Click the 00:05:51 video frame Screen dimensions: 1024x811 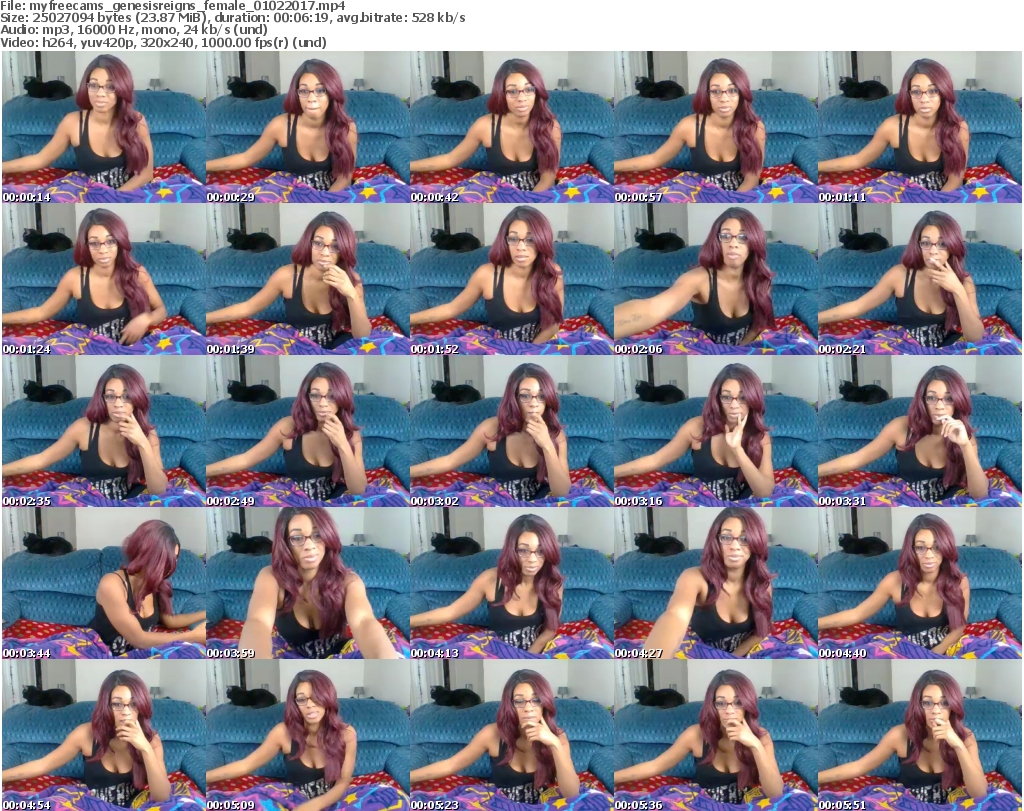(920, 735)
